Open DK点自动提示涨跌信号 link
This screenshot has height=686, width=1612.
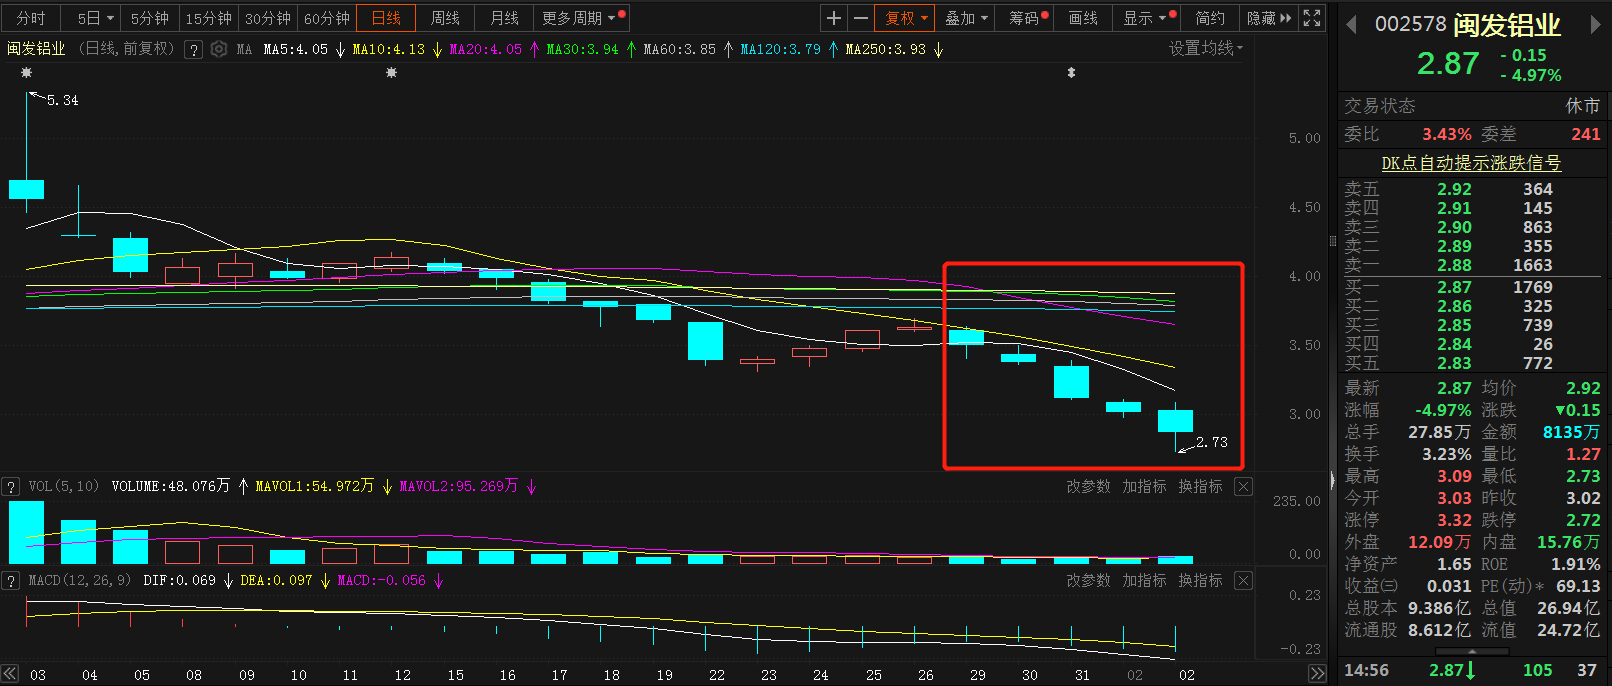tap(1471, 163)
